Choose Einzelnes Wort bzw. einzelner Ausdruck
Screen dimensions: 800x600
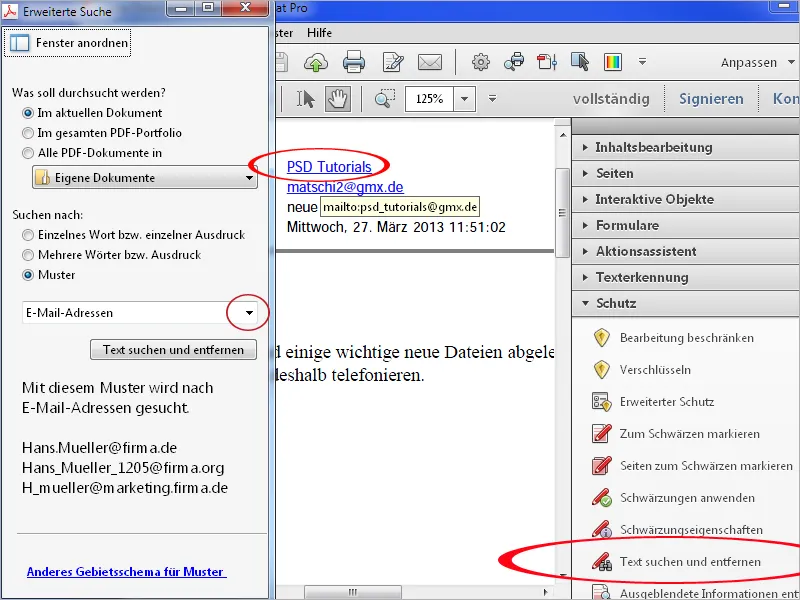28,235
